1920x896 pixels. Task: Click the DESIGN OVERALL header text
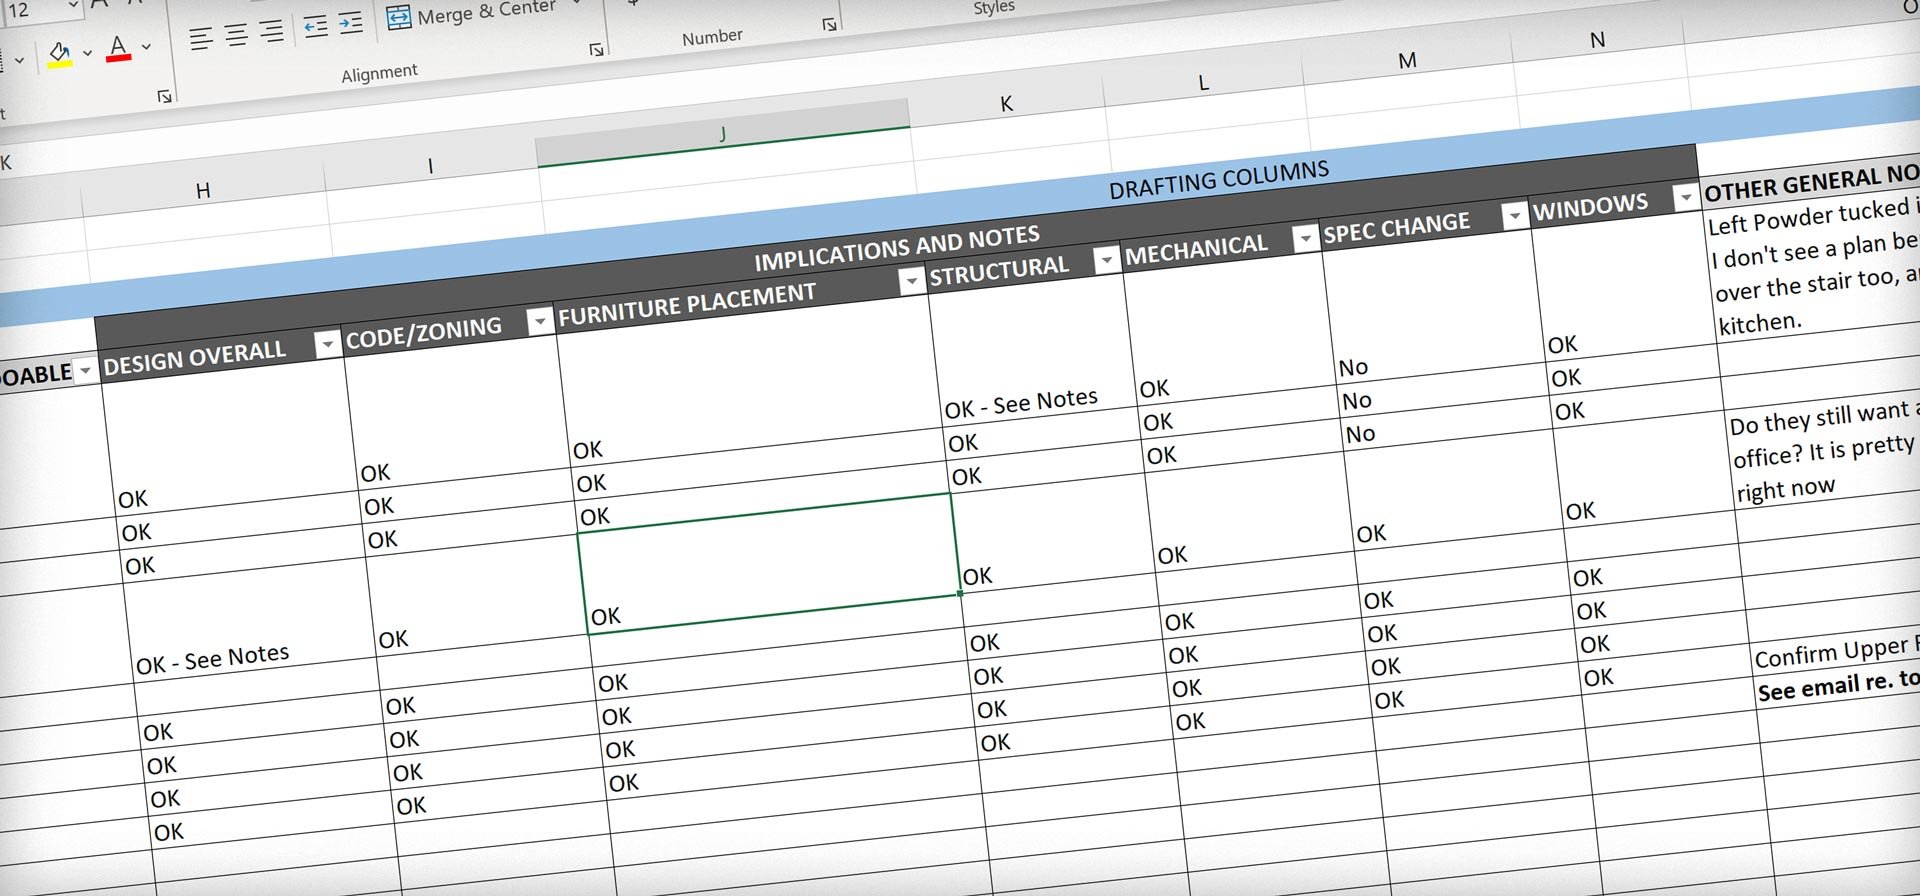(194, 358)
